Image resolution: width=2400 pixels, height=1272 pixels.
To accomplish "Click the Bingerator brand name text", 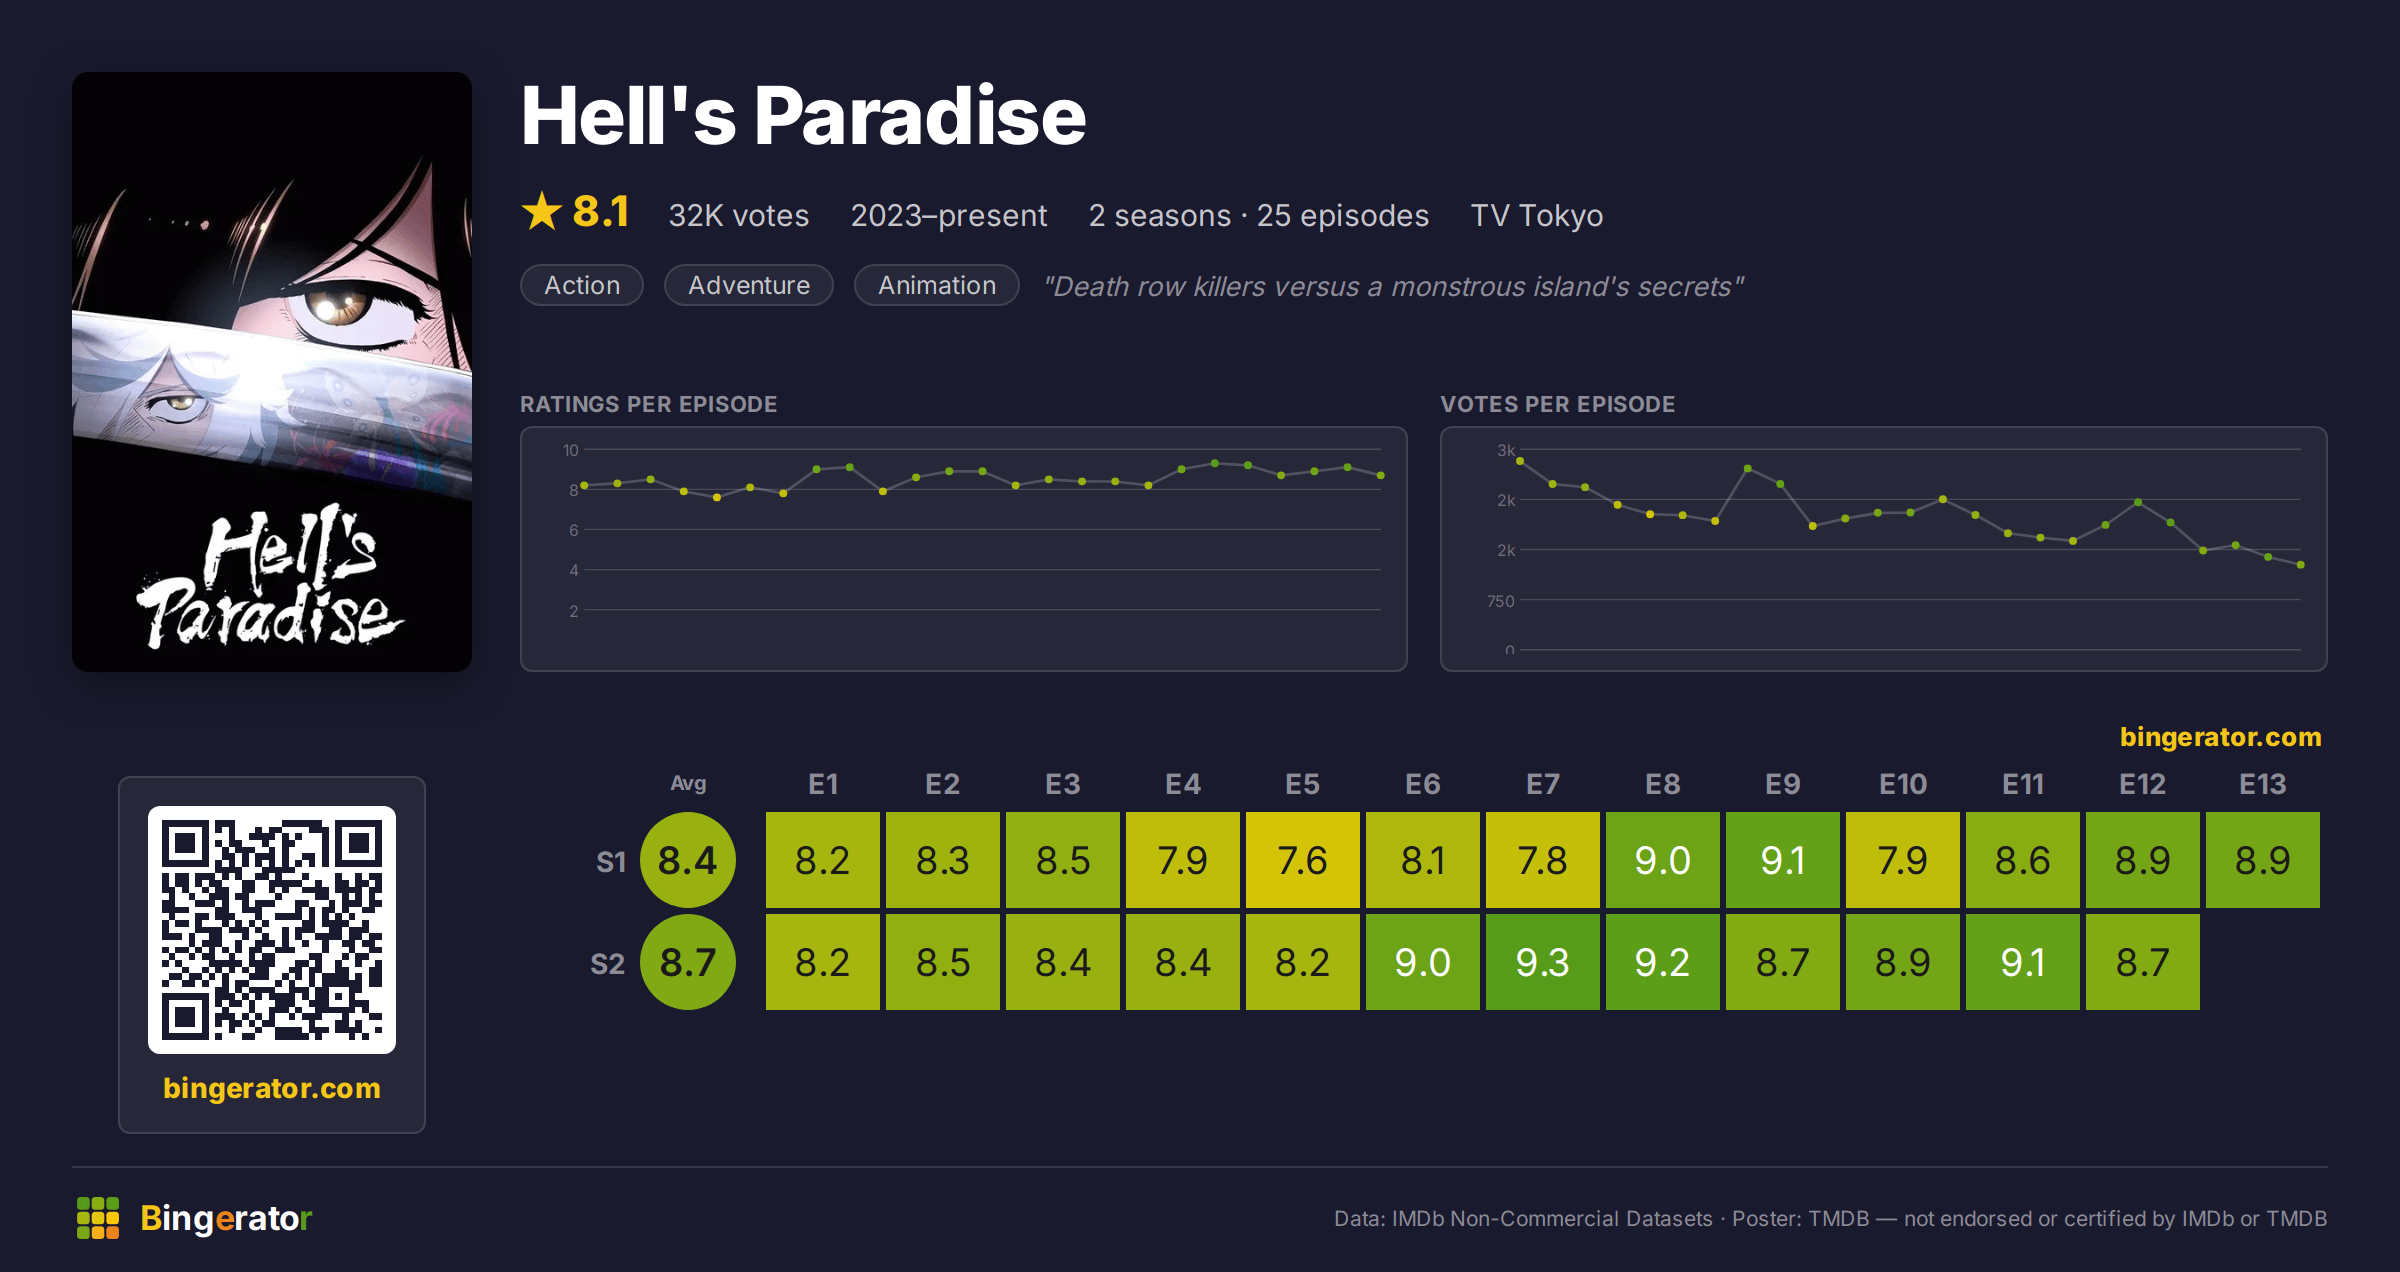I will [x=226, y=1218].
